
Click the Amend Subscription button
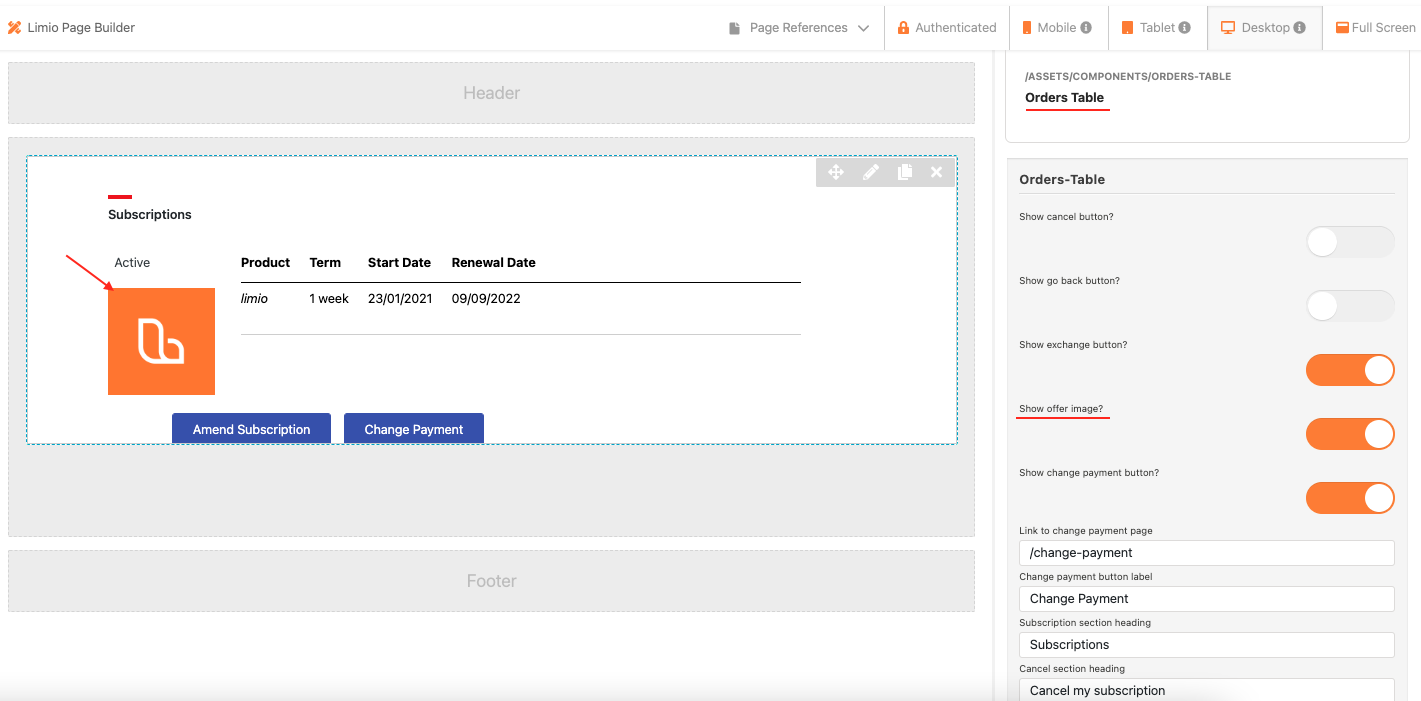(251, 429)
